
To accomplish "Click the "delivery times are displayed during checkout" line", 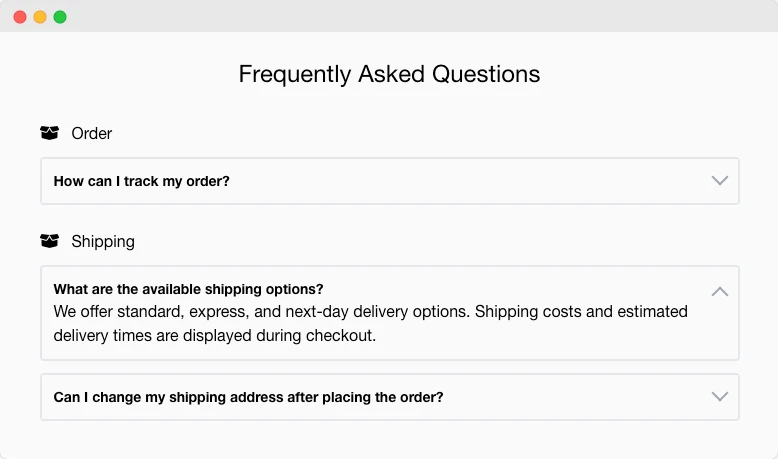I will pyautogui.click(x=214, y=336).
